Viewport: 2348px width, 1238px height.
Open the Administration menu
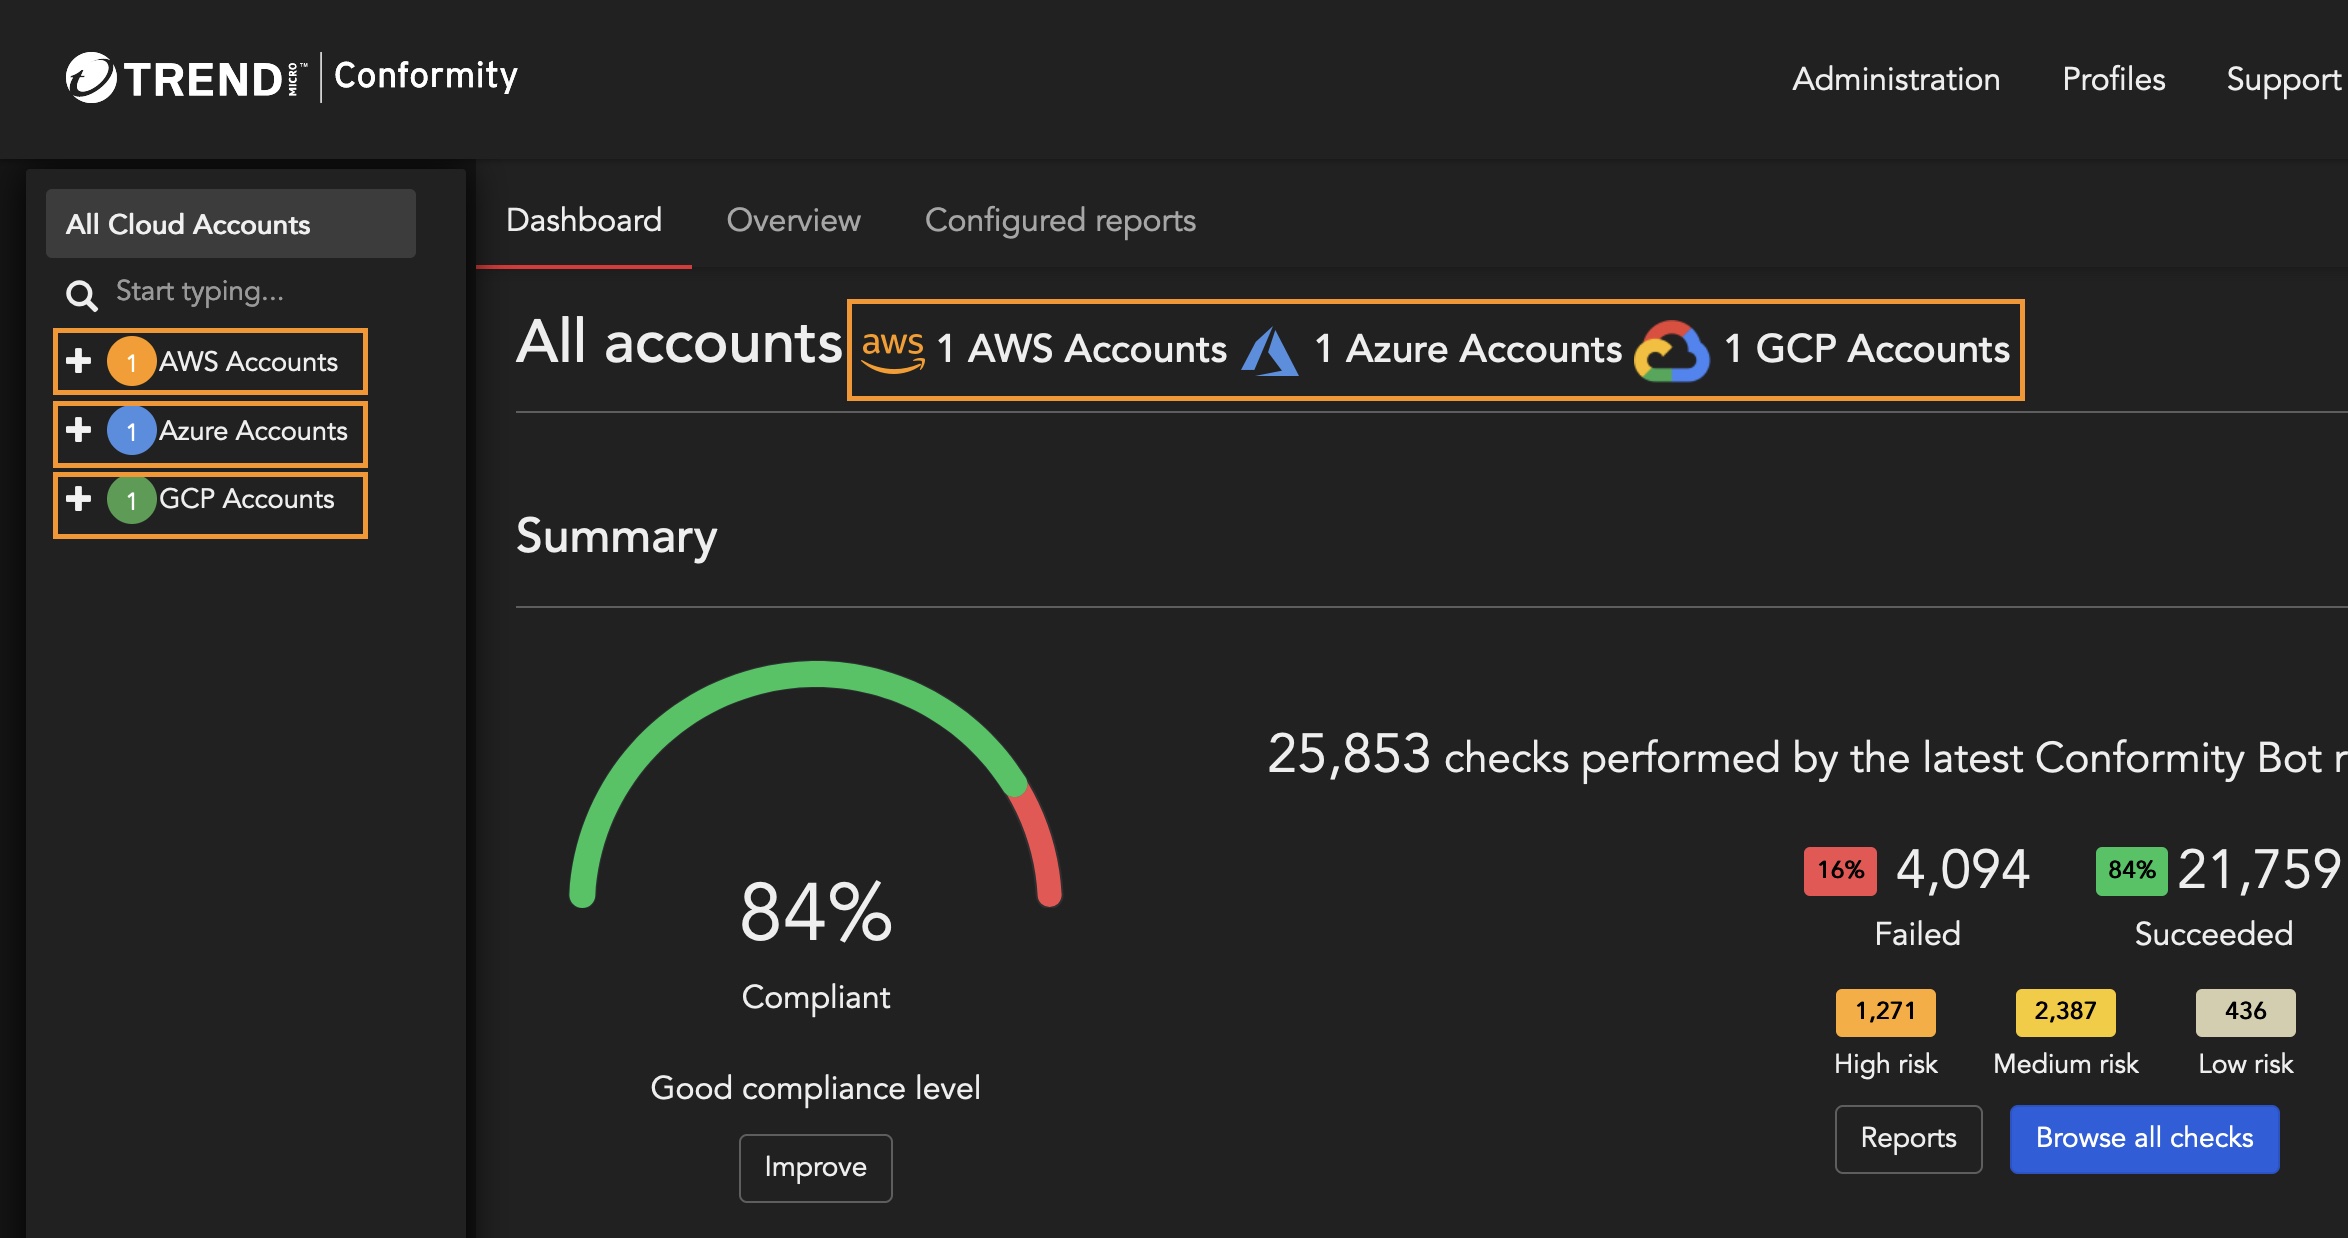(1895, 79)
